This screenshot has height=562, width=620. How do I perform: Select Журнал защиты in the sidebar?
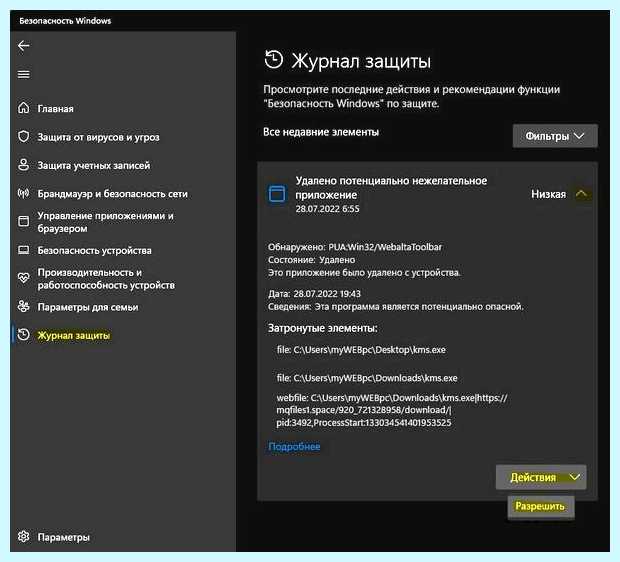pos(74,335)
